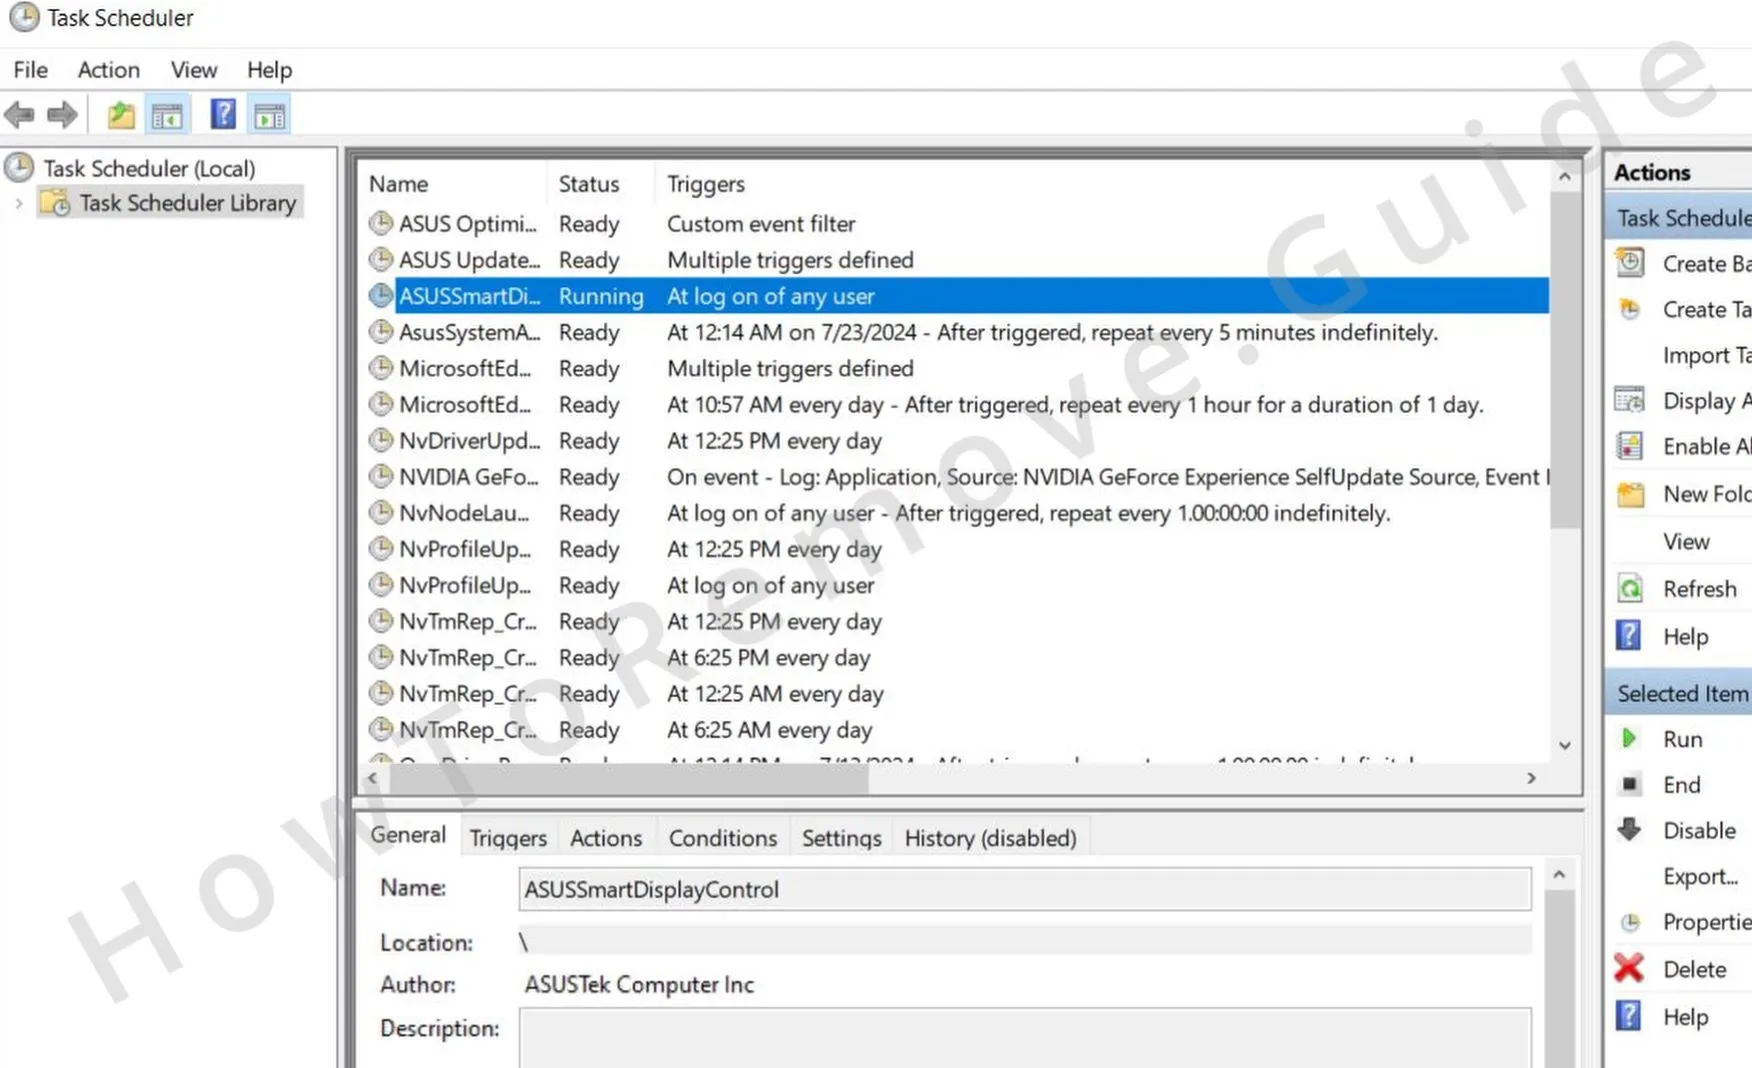Click the horizontal scroll right arrow
Screen dimensions: 1752x1068
pyautogui.click(x=1531, y=777)
